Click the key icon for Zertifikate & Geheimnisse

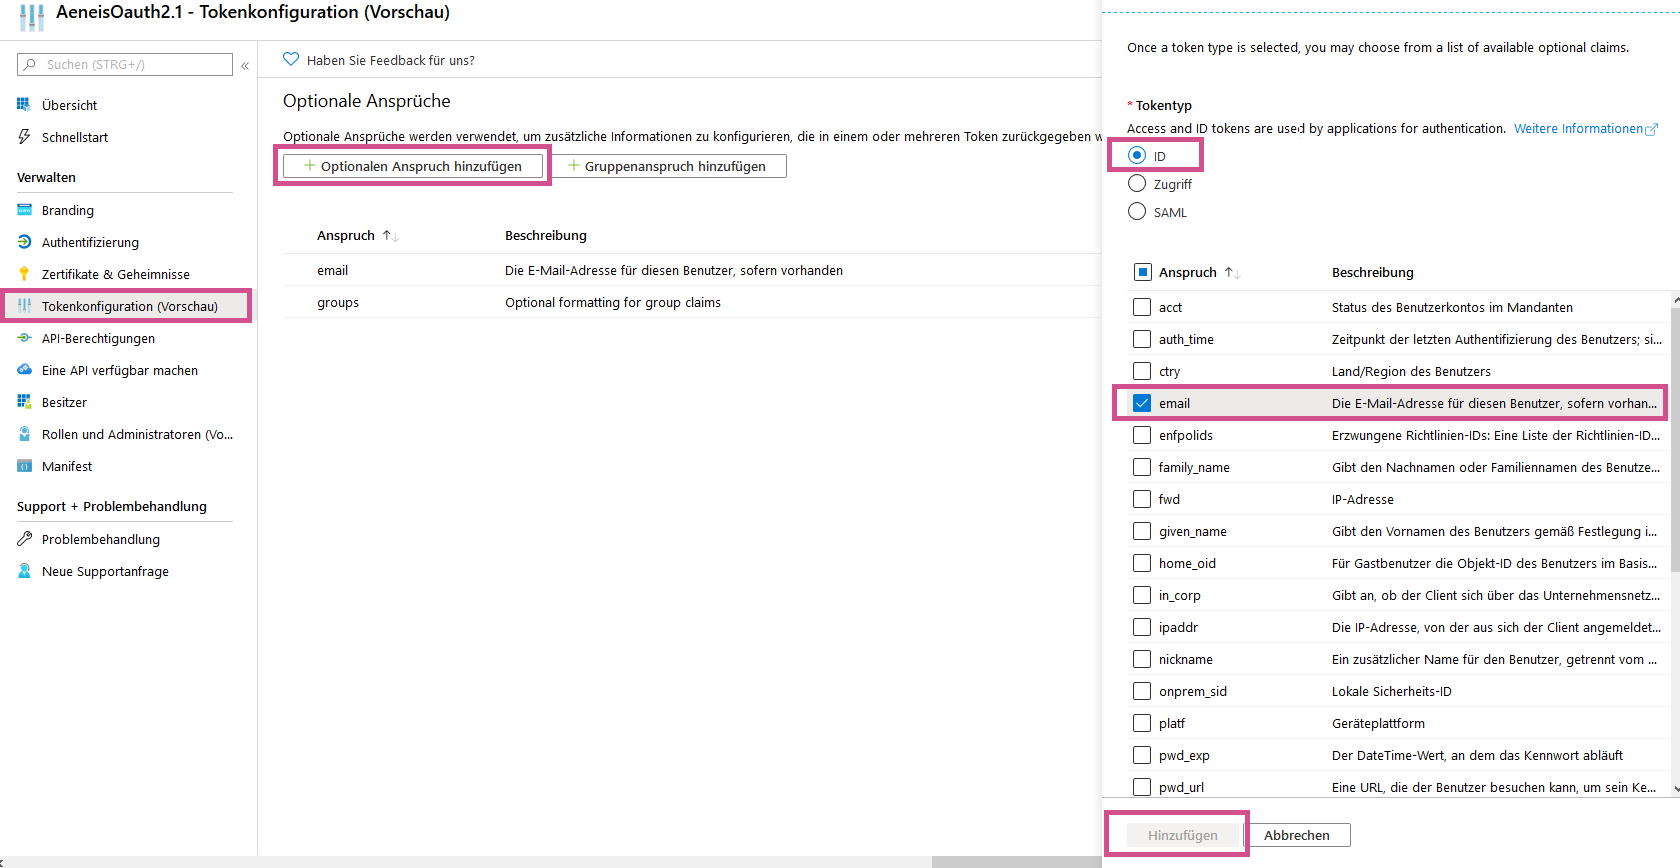click(24, 274)
